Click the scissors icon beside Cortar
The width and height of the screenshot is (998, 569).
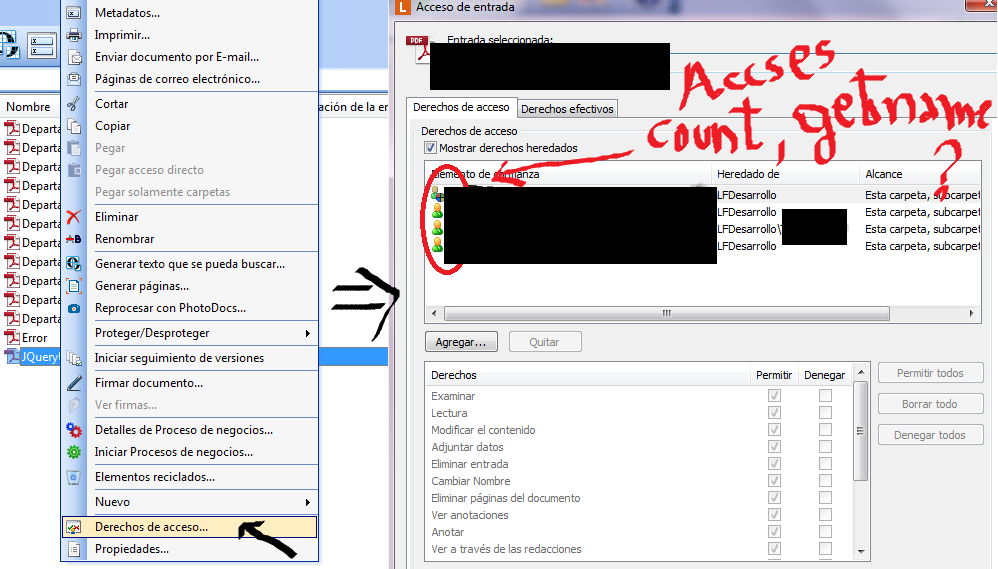[74, 104]
